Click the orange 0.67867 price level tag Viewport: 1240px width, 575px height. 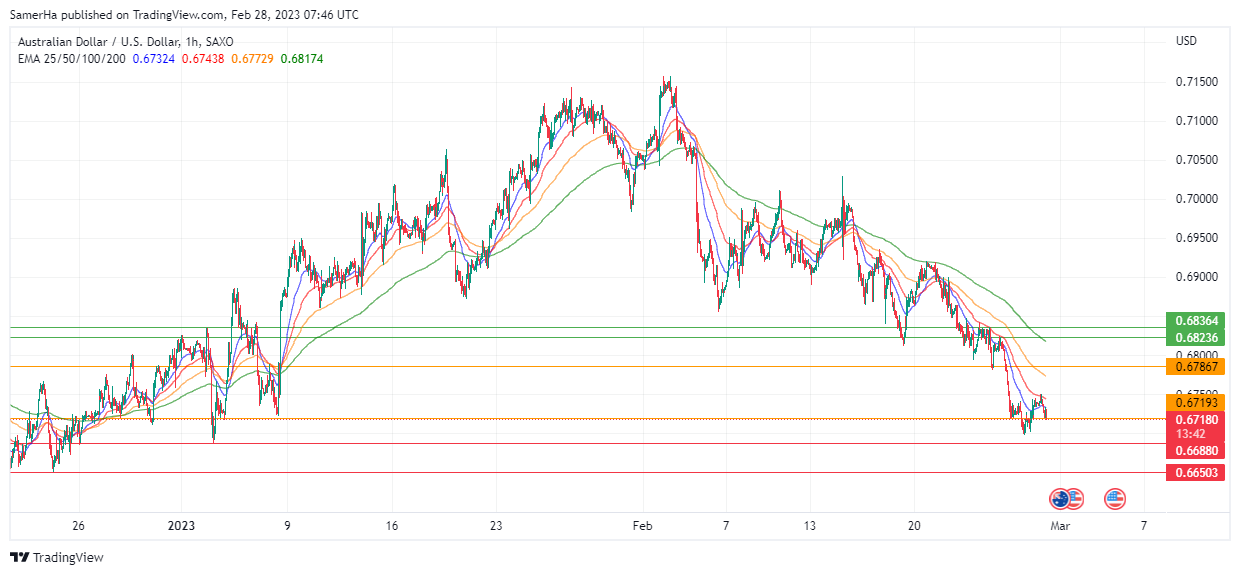point(1195,367)
